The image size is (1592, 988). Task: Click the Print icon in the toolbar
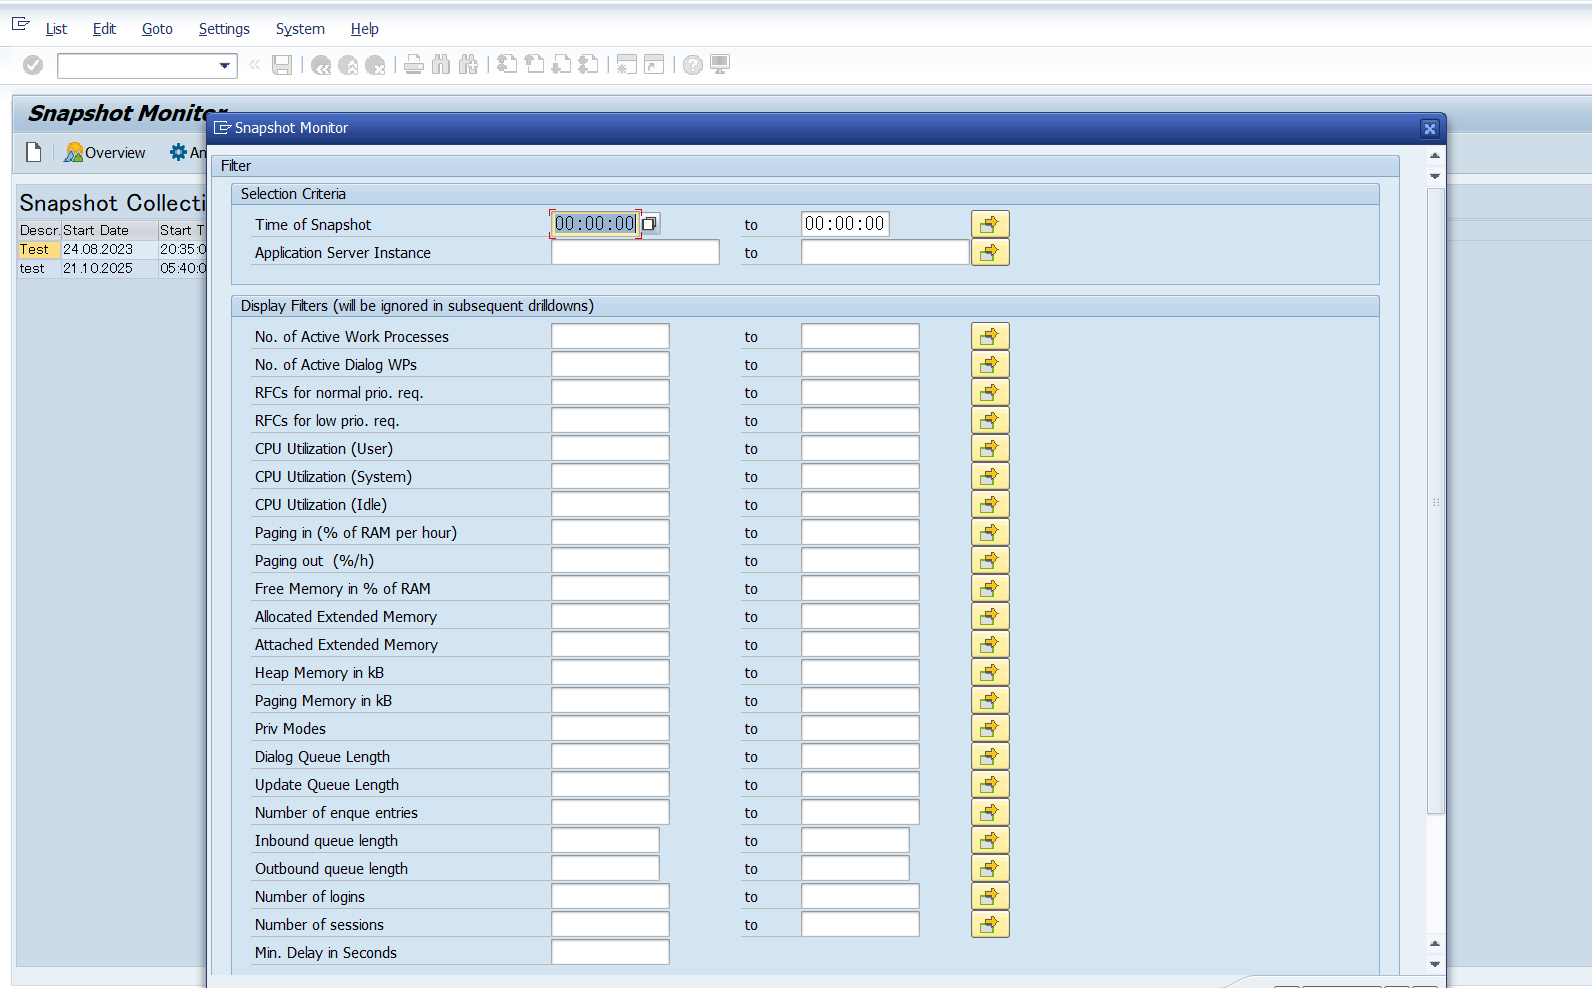413,65
